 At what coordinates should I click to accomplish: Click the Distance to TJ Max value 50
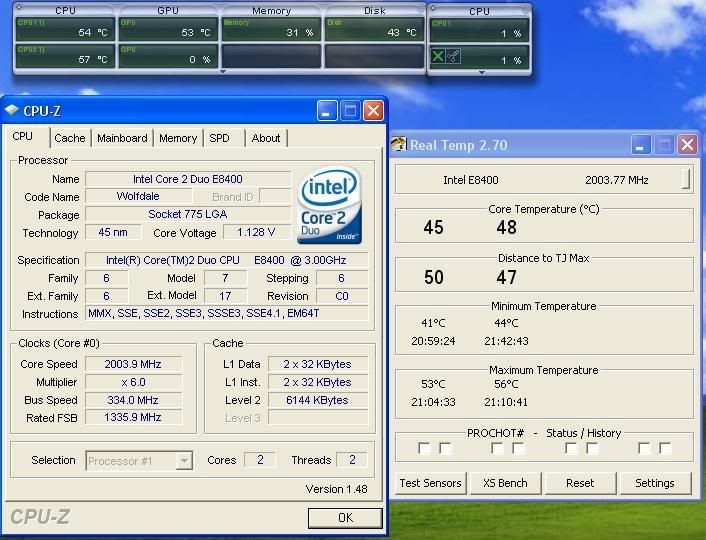point(434,277)
